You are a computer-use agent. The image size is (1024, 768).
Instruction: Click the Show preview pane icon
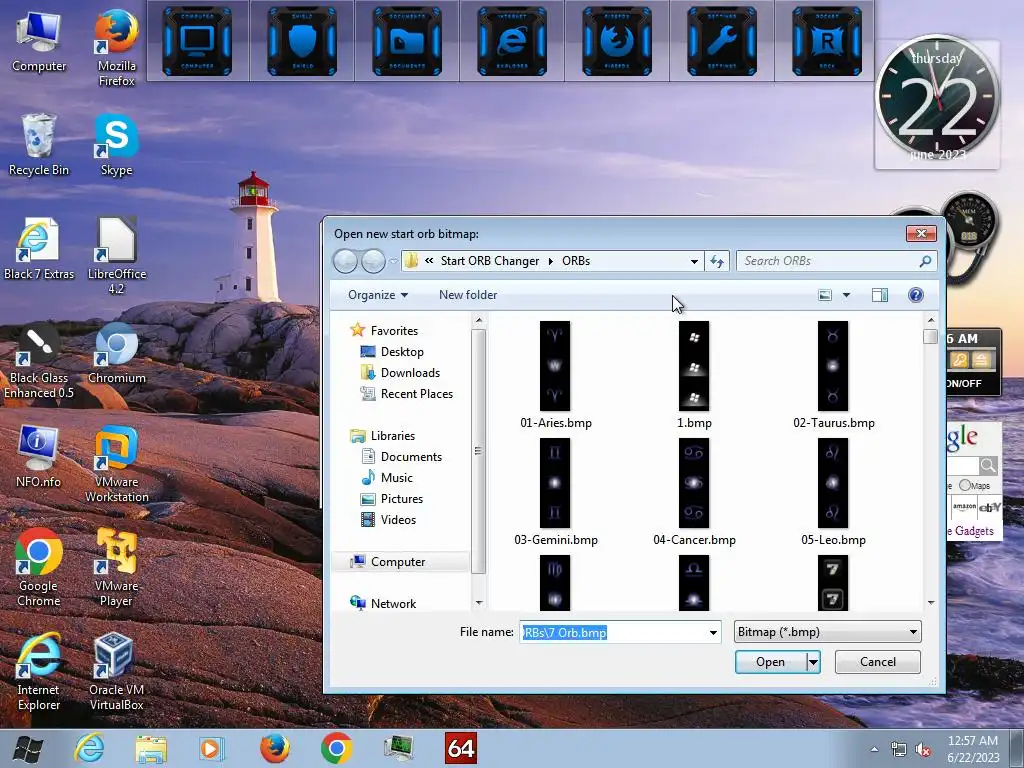[880, 295]
